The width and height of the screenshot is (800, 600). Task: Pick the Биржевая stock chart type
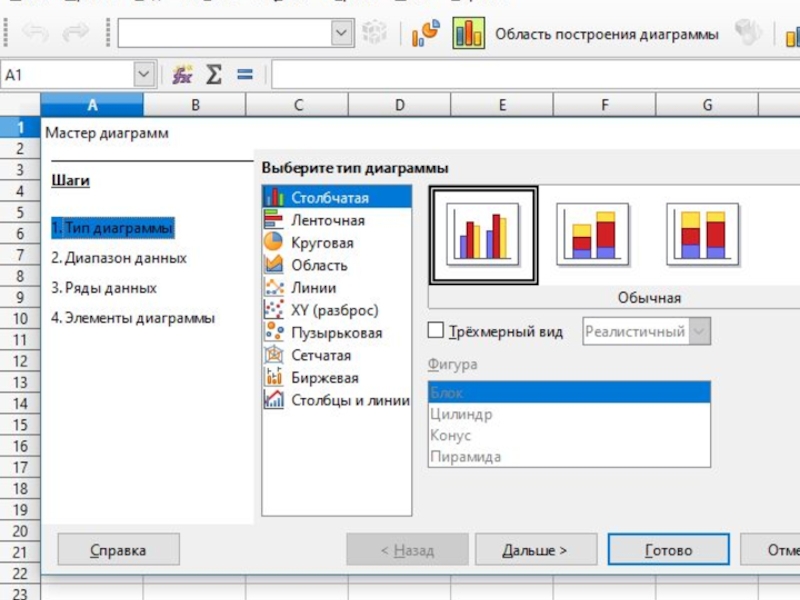tap(324, 378)
